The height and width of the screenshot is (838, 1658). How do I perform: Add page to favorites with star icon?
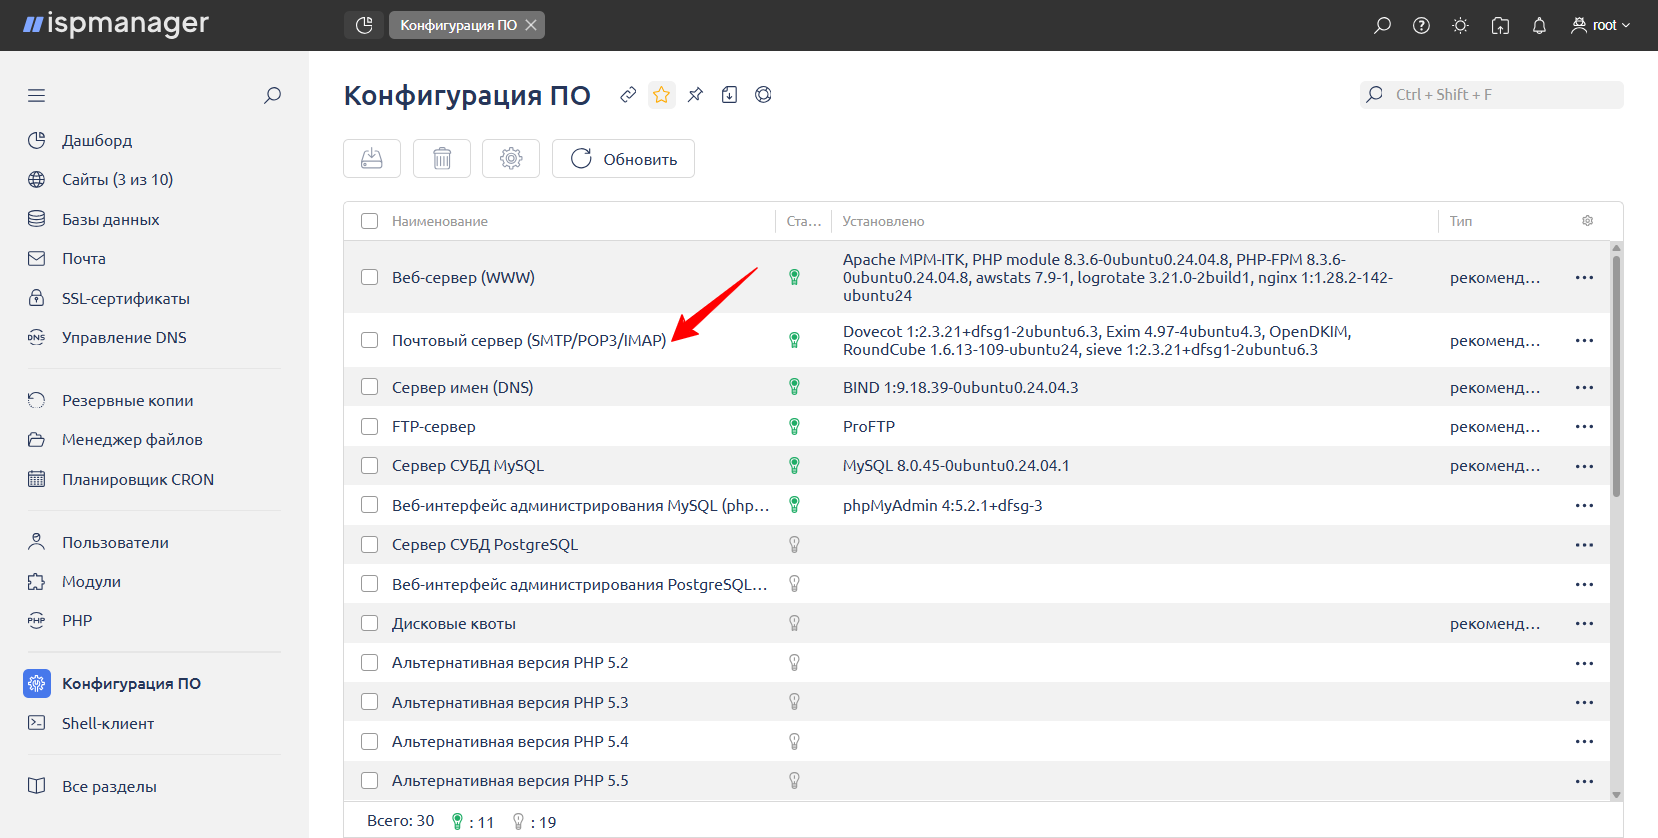point(661,95)
